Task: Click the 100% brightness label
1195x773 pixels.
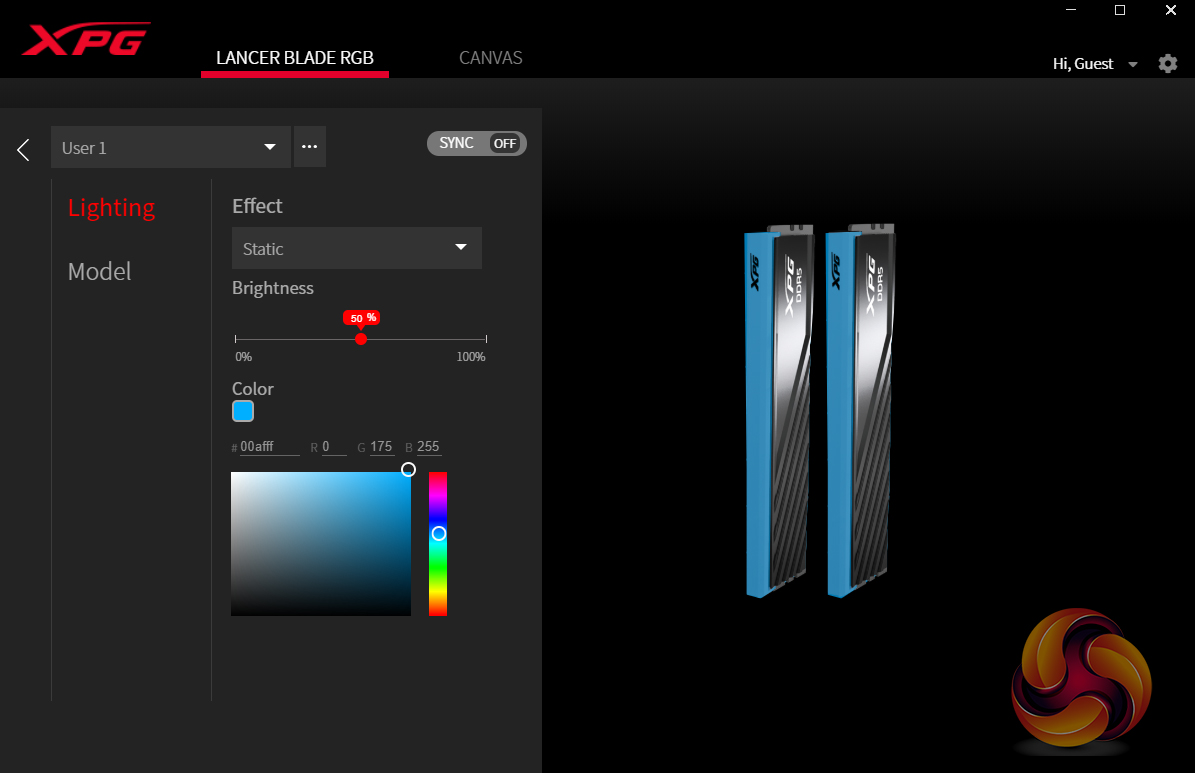Action: [471, 357]
